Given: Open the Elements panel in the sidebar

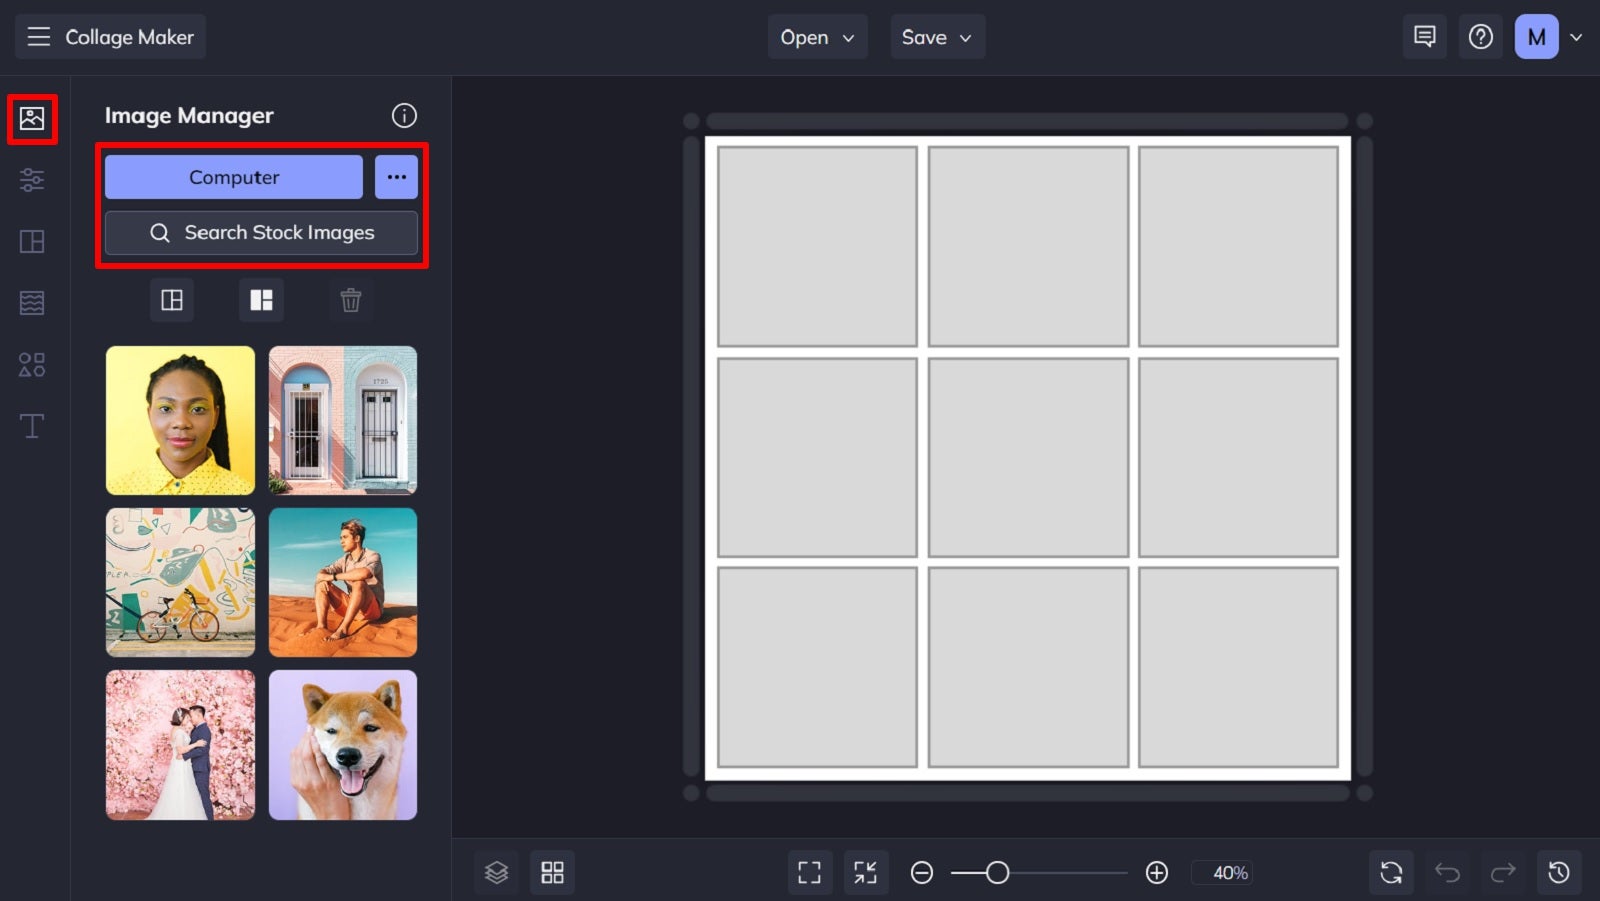Looking at the screenshot, I should pyautogui.click(x=32, y=364).
